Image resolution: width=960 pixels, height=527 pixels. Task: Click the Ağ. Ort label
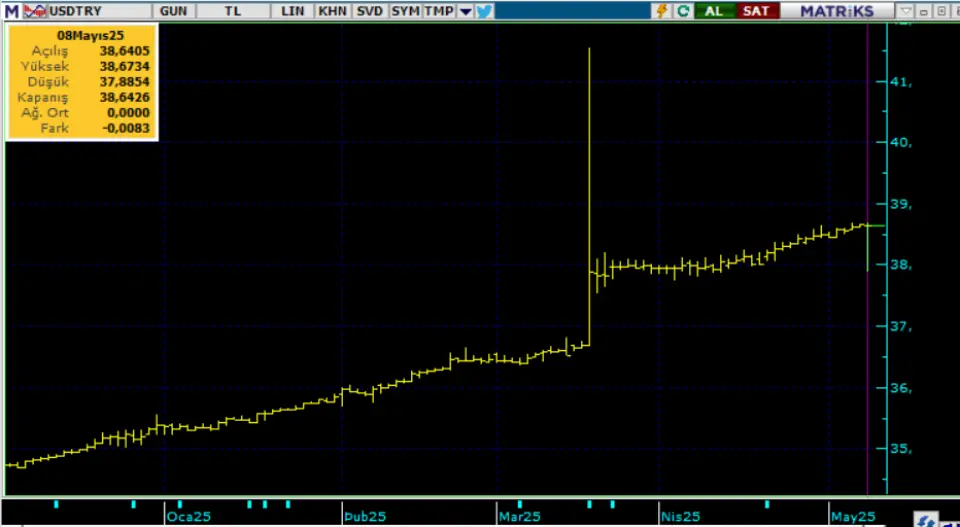click(x=45, y=113)
